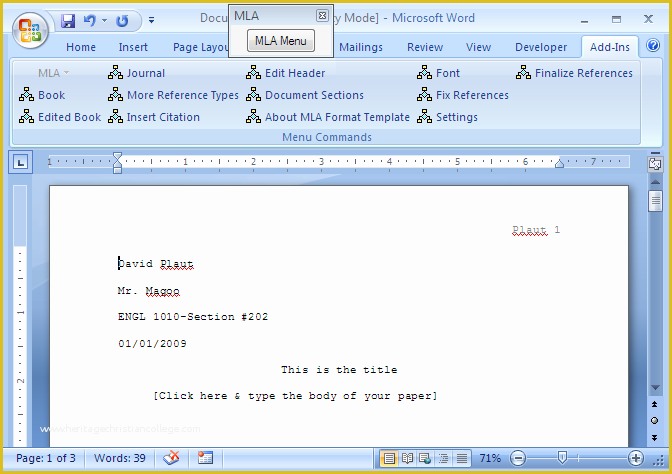Repeat the last action with redo icon

coord(122,20)
